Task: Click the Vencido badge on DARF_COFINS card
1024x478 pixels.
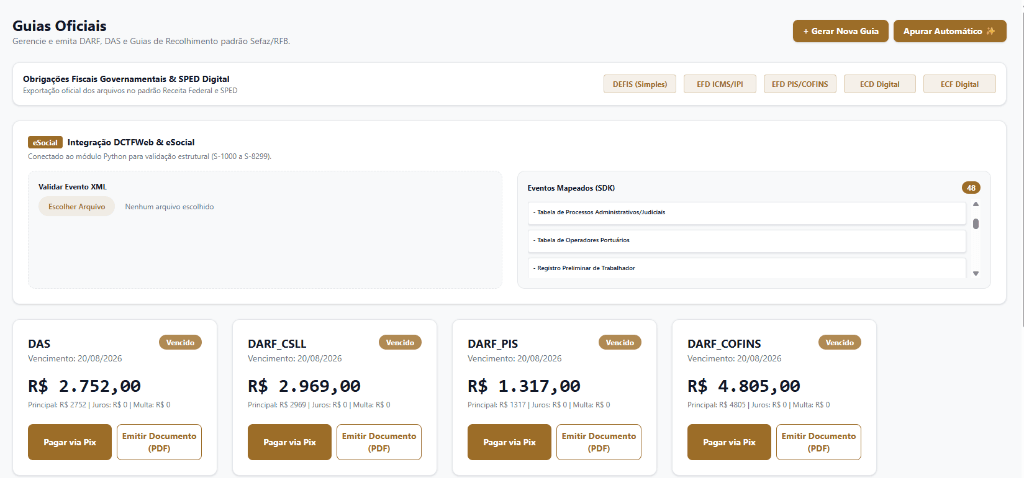Action: click(x=840, y=342)
